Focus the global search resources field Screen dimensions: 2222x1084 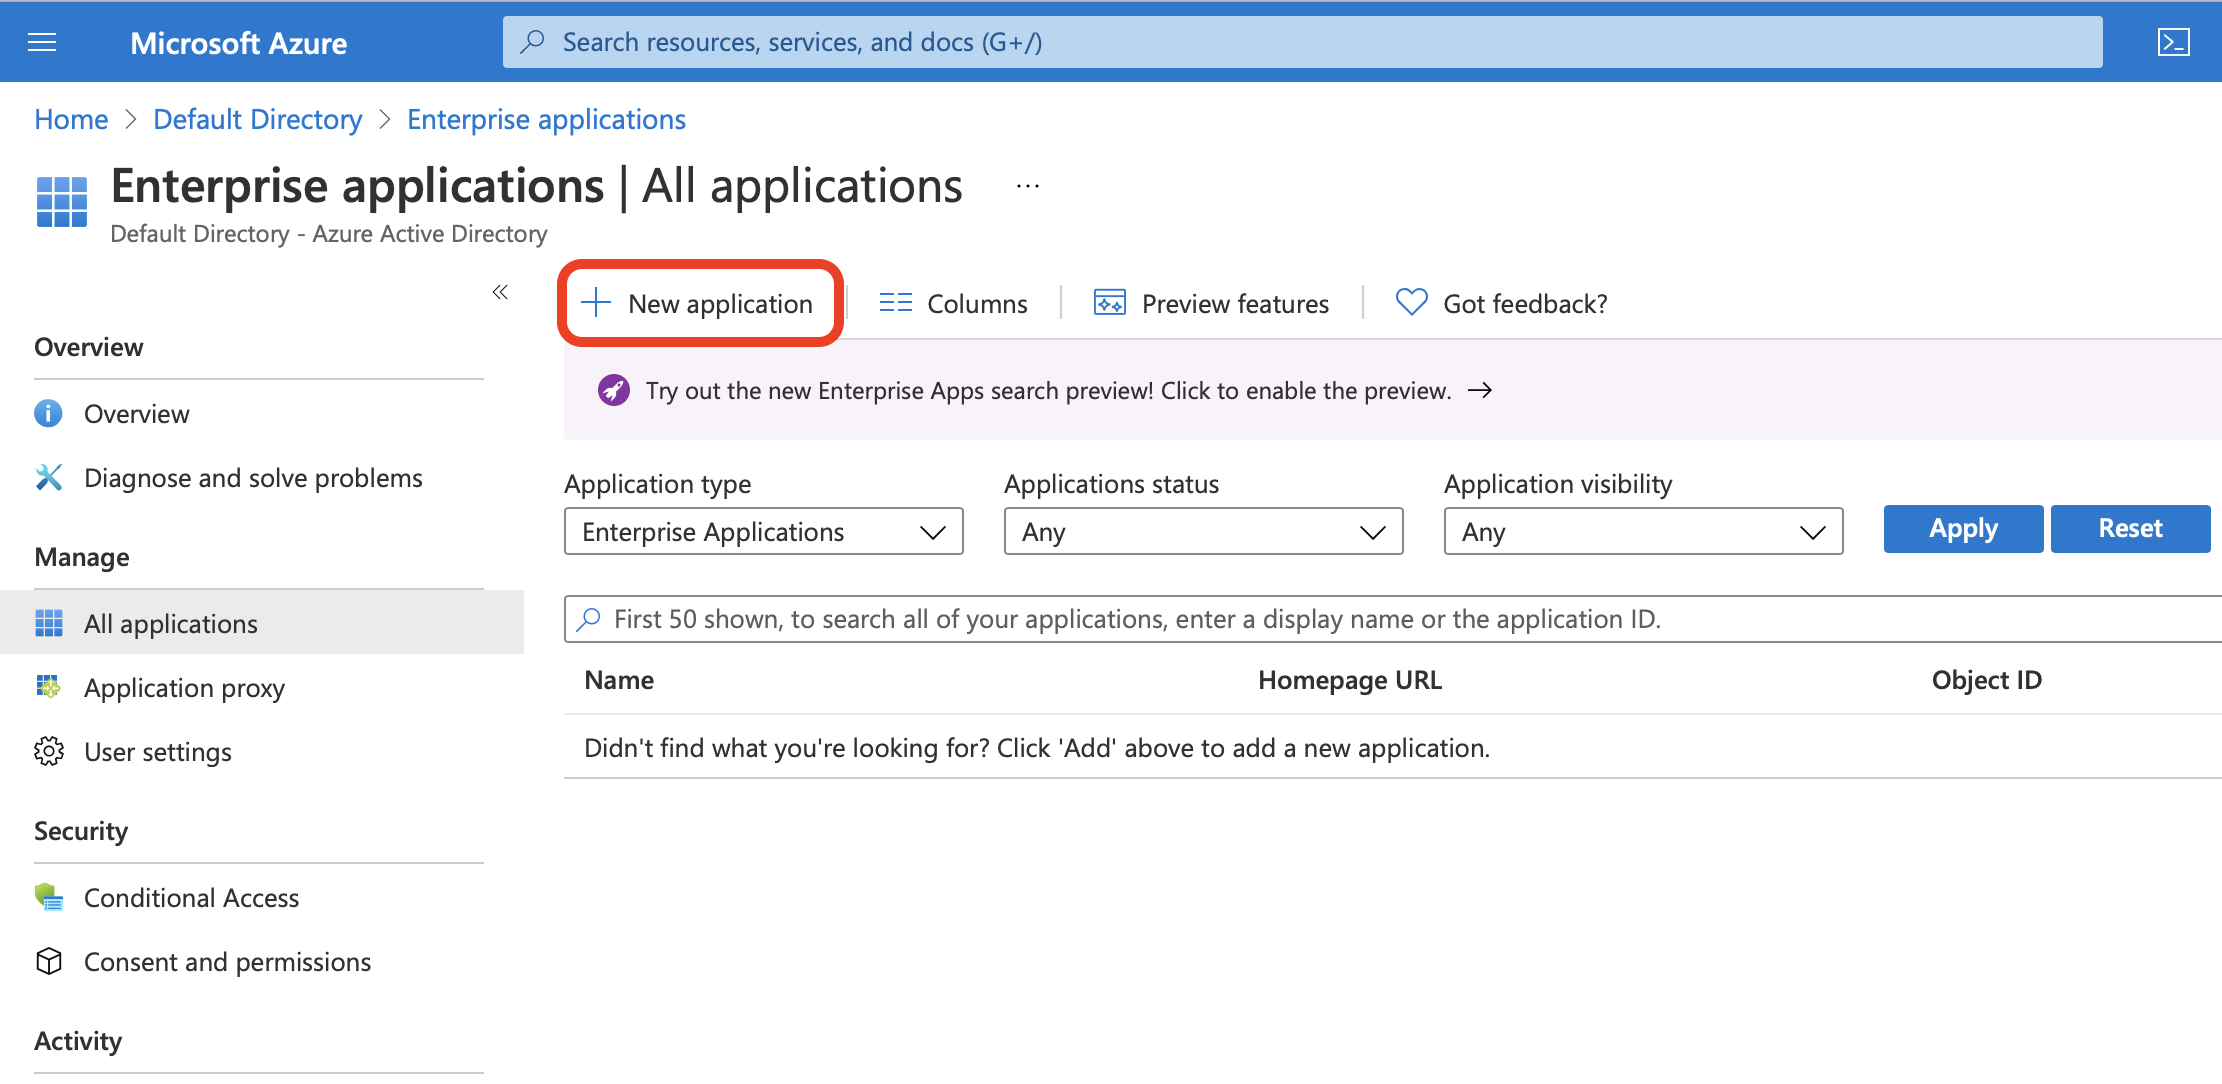(x=1302, y=42)
